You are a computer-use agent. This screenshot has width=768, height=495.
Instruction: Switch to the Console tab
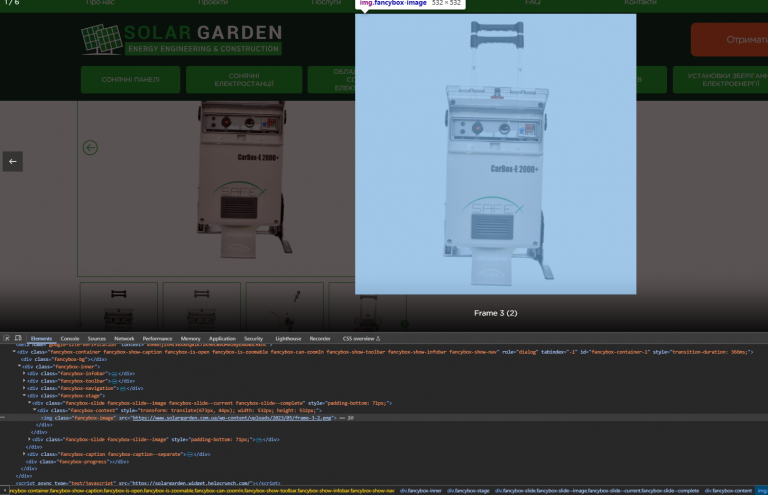(x=70, y=338)
